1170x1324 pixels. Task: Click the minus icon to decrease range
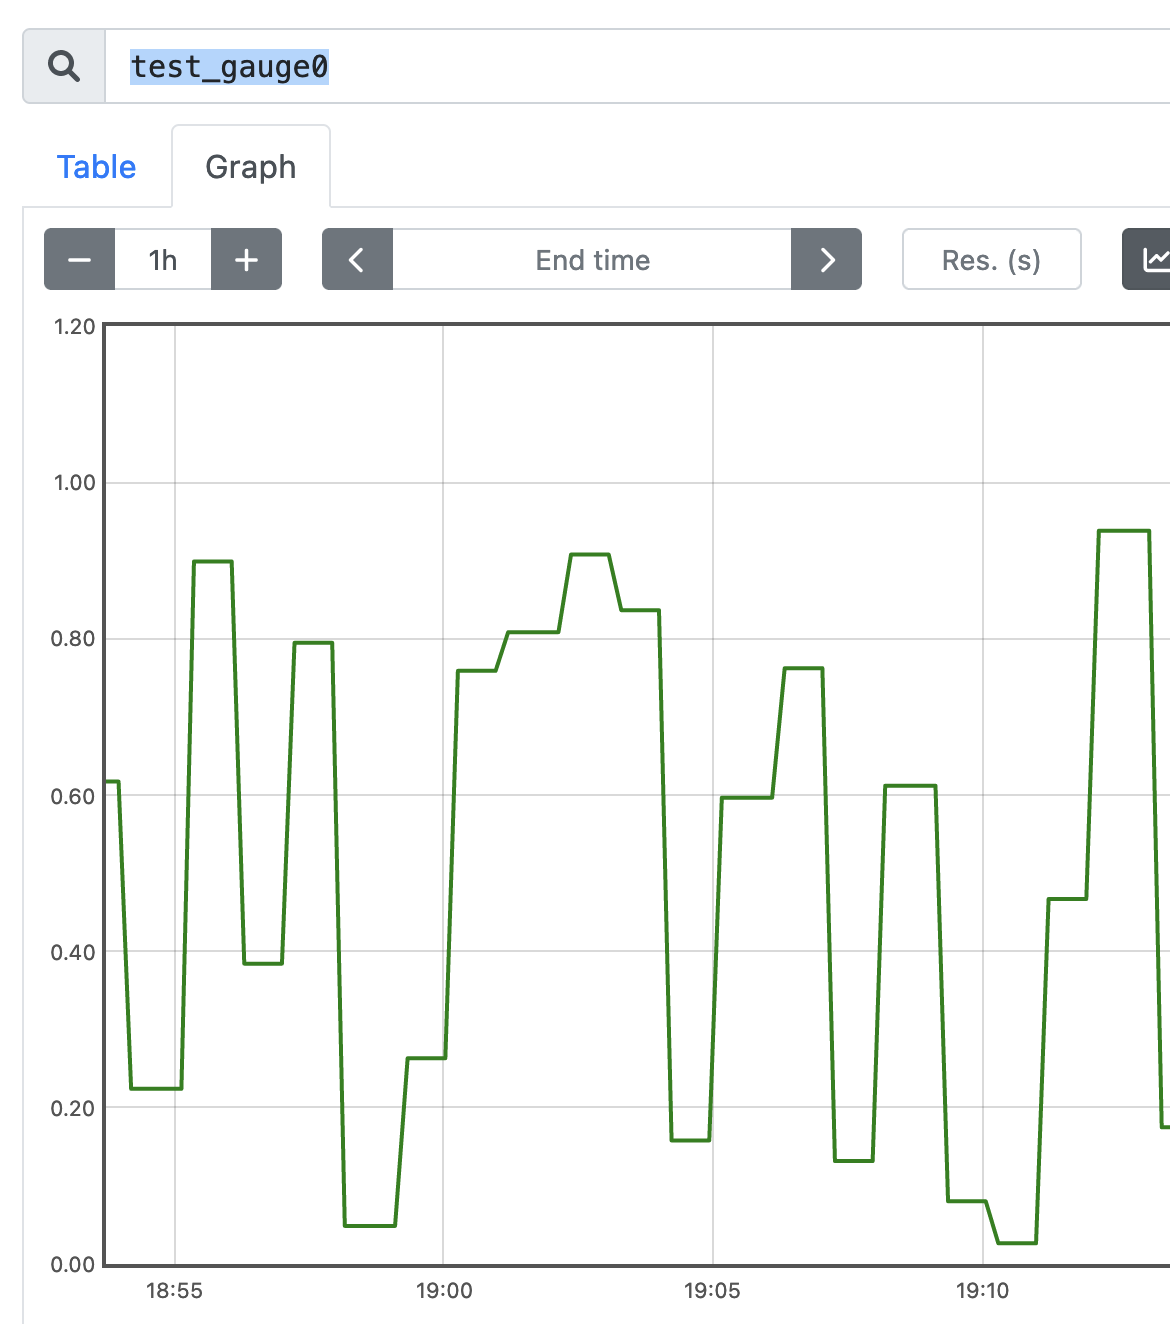80,260
